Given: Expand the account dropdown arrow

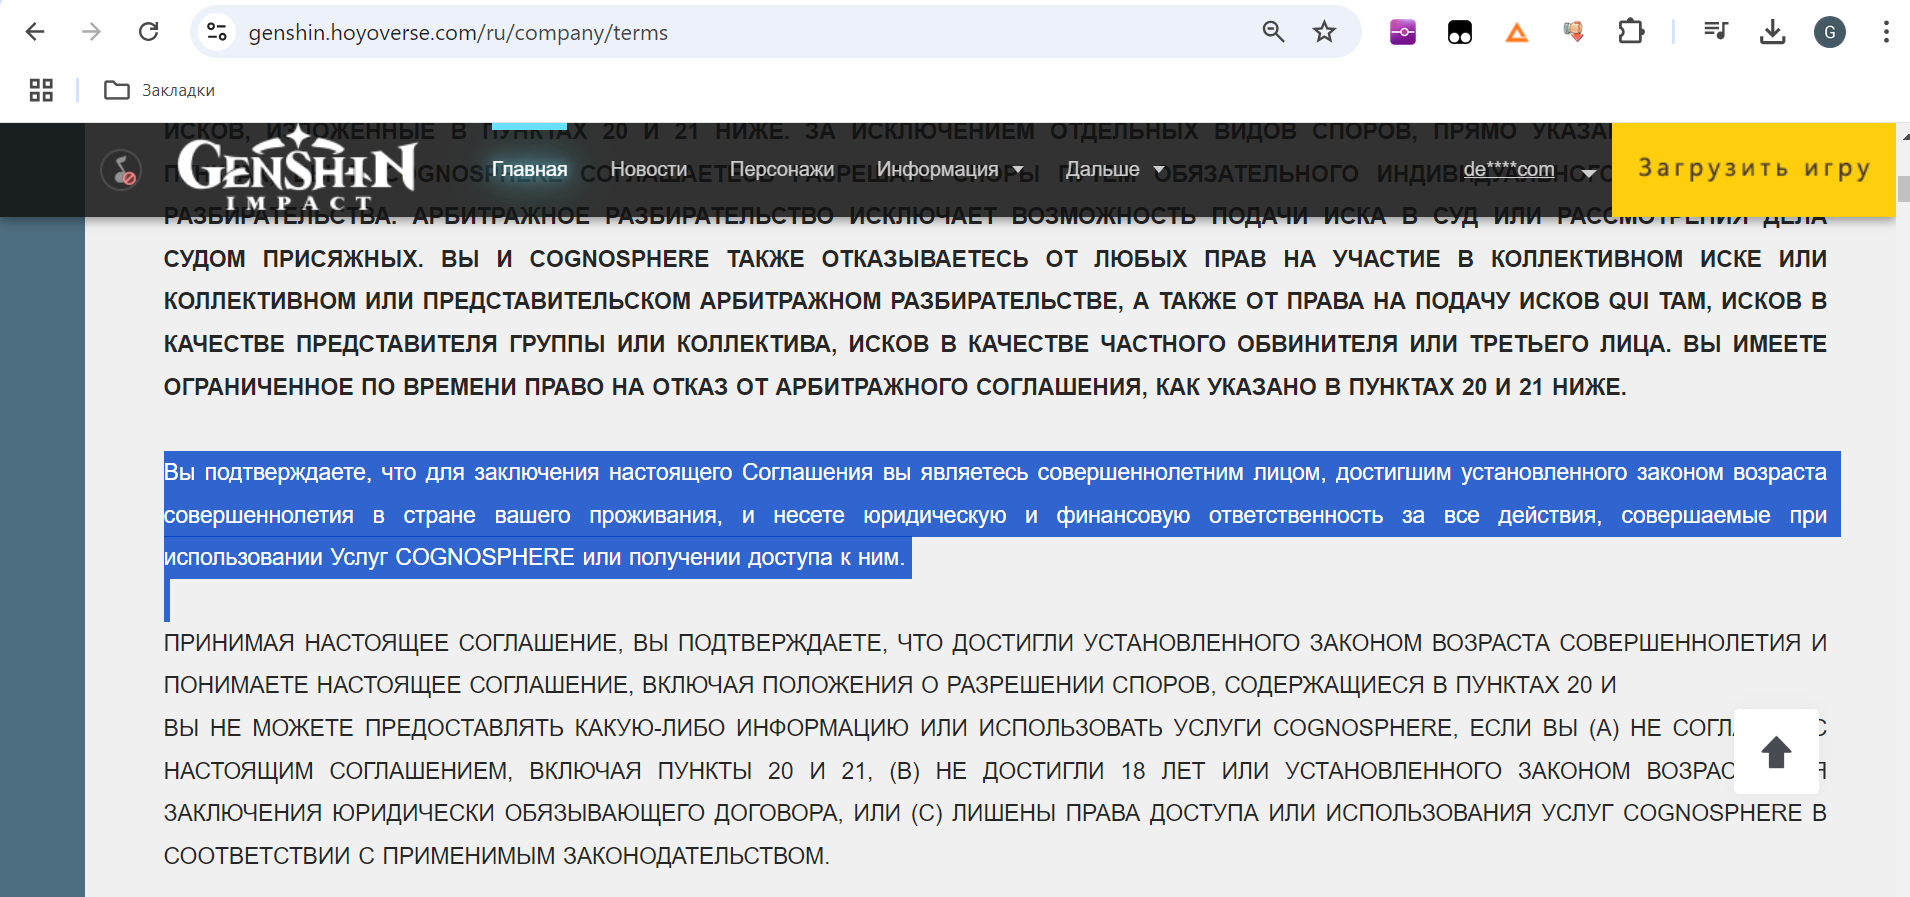Looking at the screenshot, I should click(1588, 173).
